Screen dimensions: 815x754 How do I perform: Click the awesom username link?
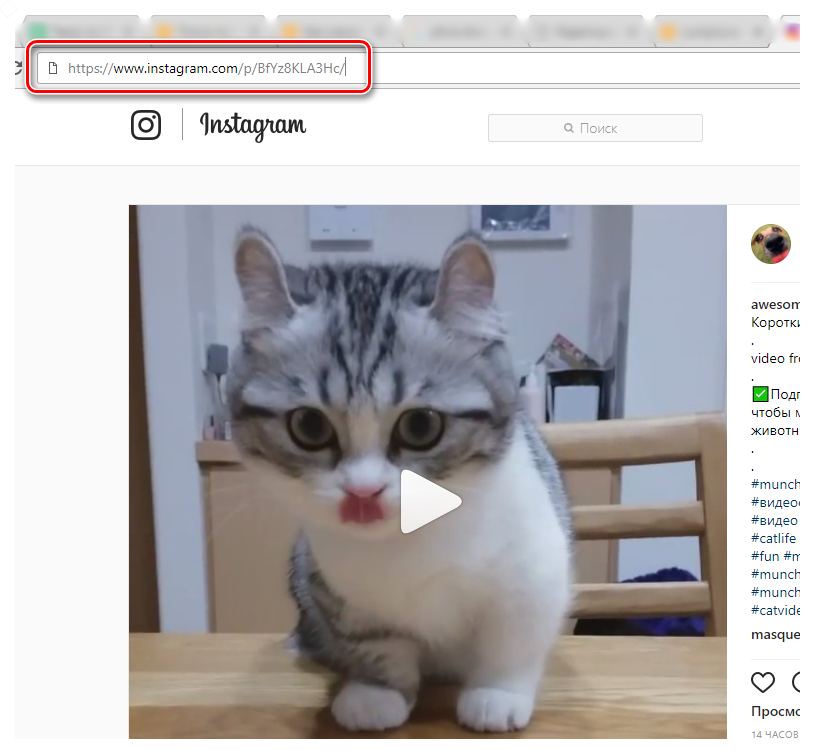tap(775, 305)
